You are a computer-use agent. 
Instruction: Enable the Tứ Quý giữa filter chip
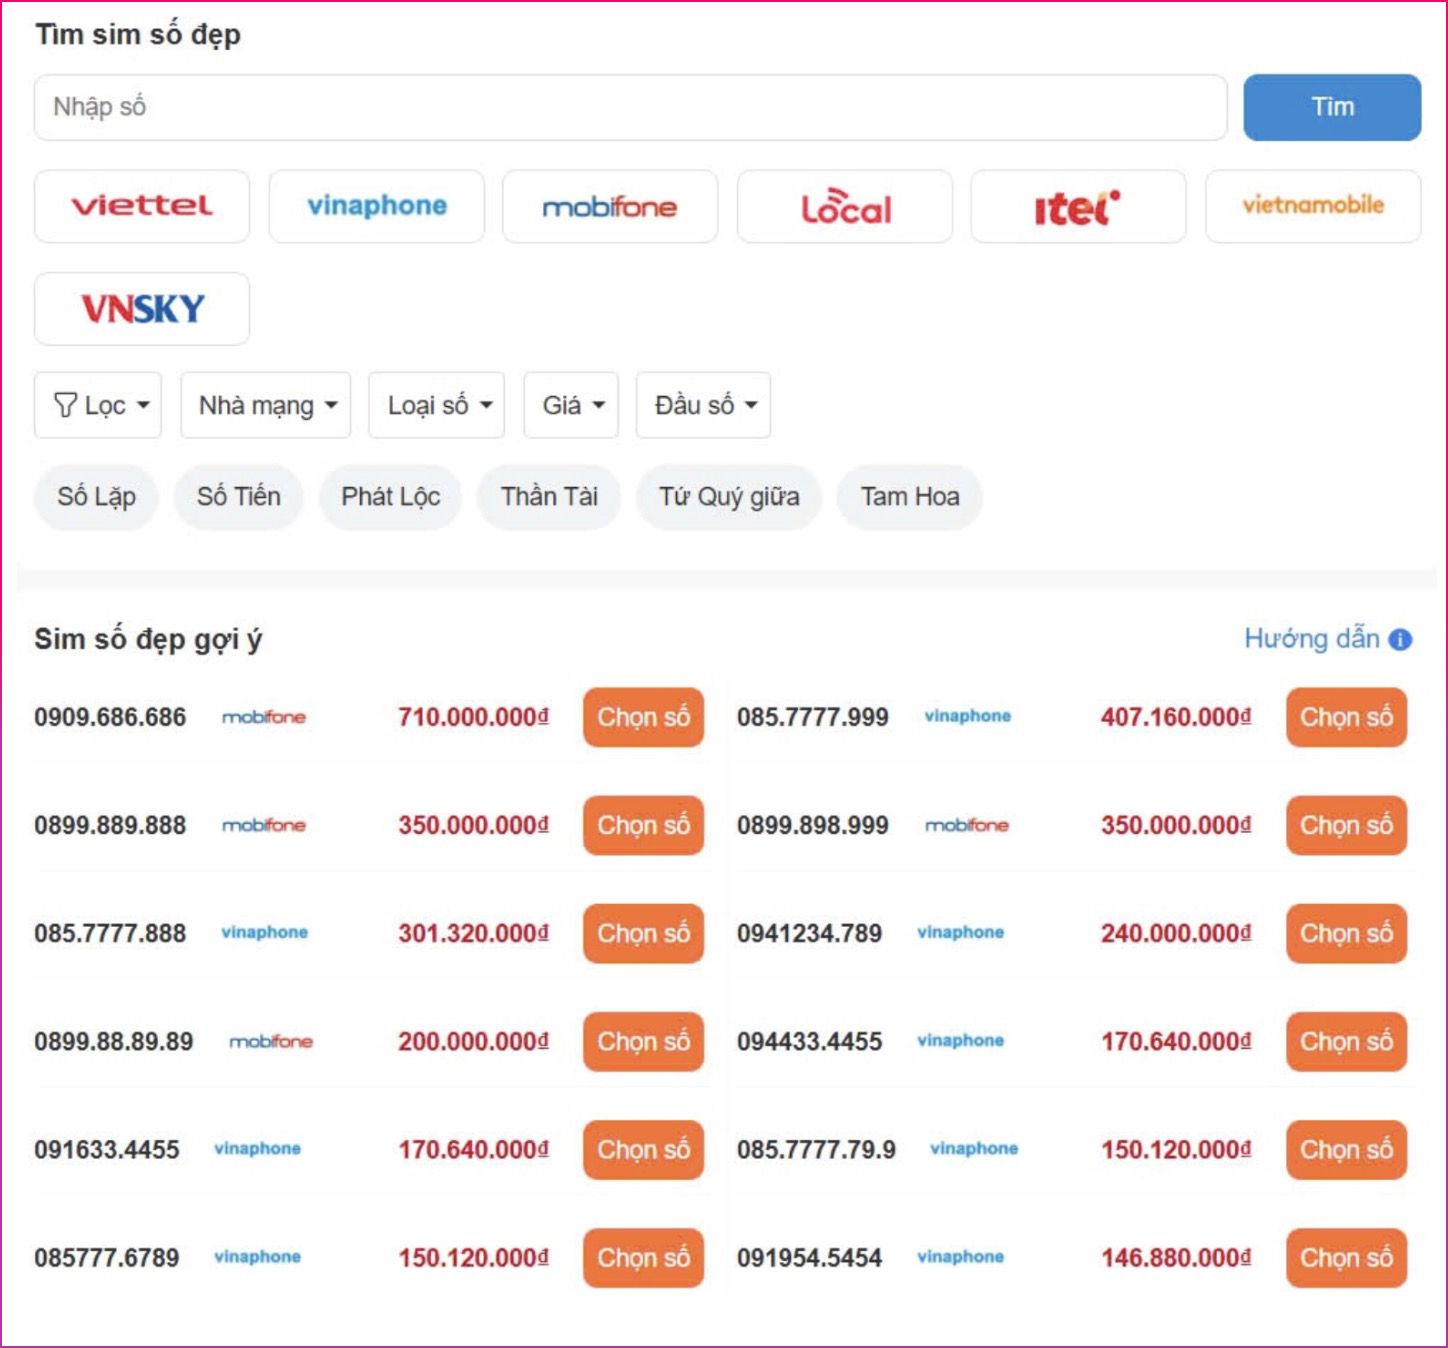[x=729, y=497]
